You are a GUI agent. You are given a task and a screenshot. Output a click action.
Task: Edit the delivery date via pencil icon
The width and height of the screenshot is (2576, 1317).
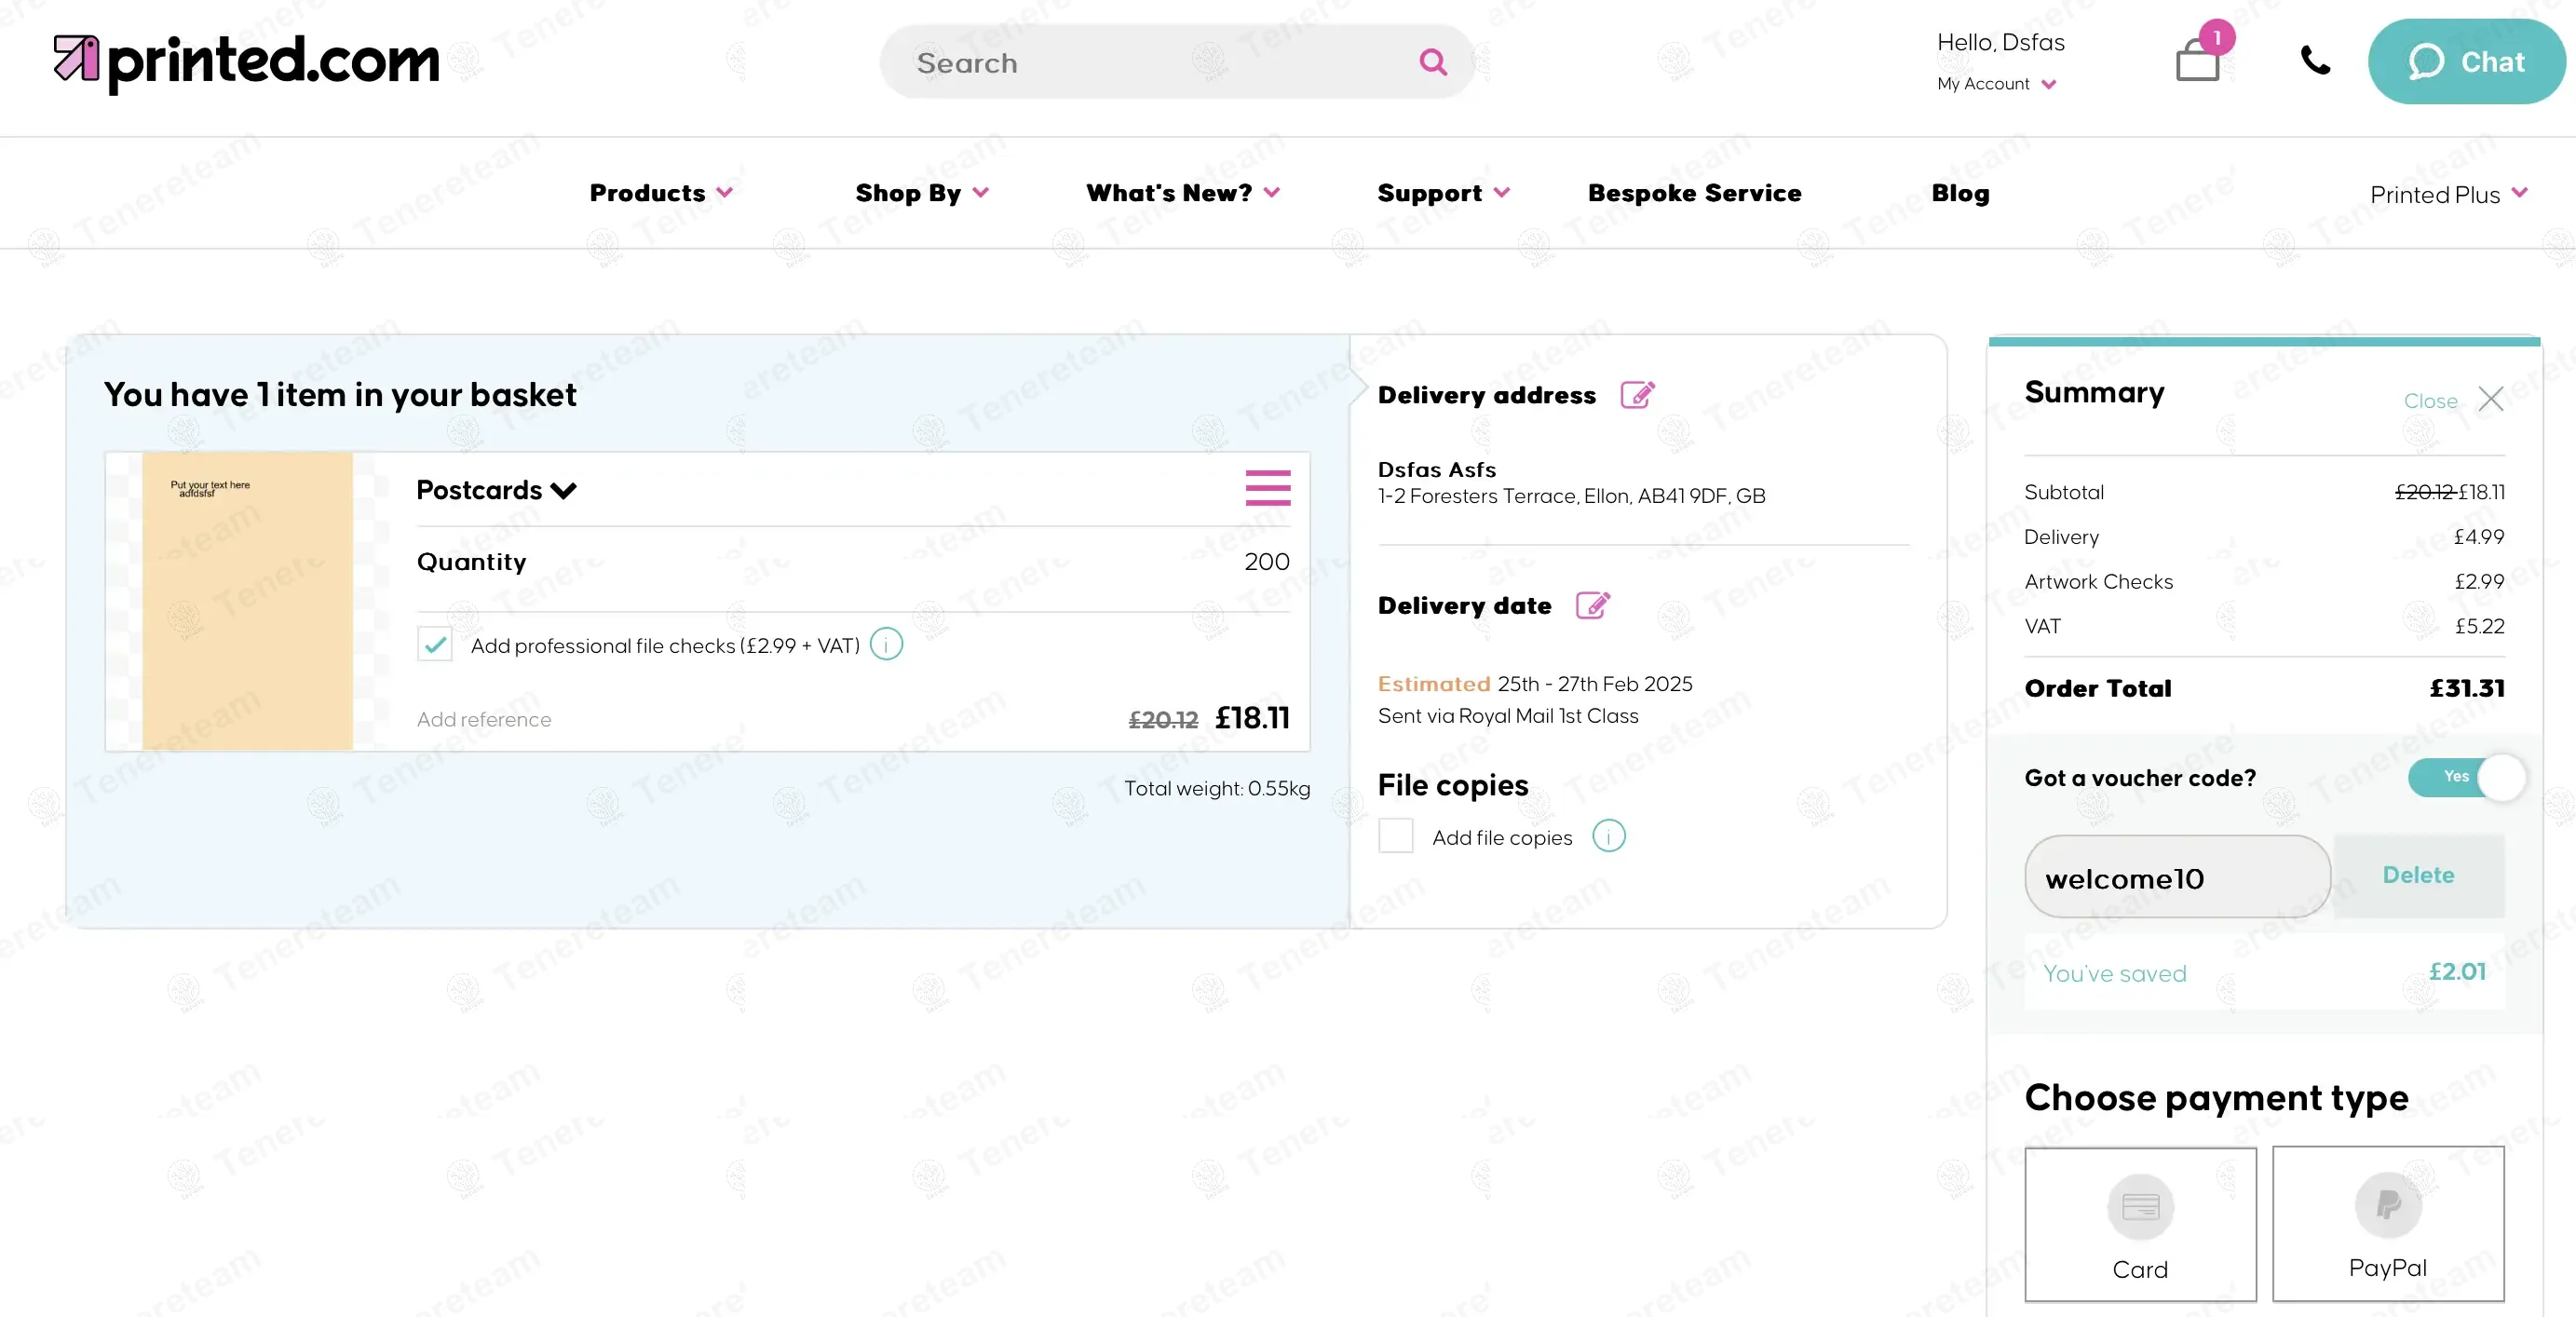coord(1593,604)
